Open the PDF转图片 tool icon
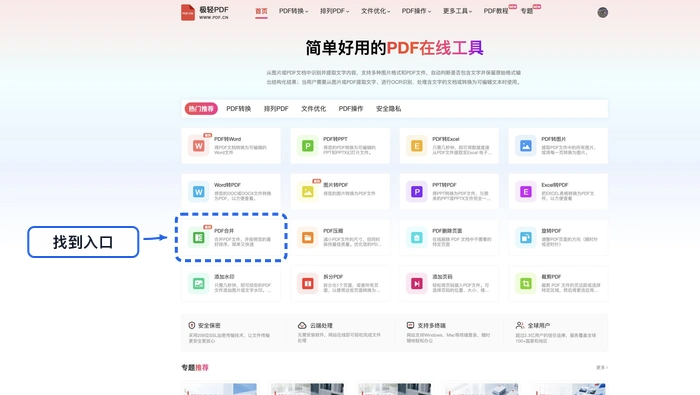This screenshot has width=700, height=395. pyautogui.click(x=525, y=146)
